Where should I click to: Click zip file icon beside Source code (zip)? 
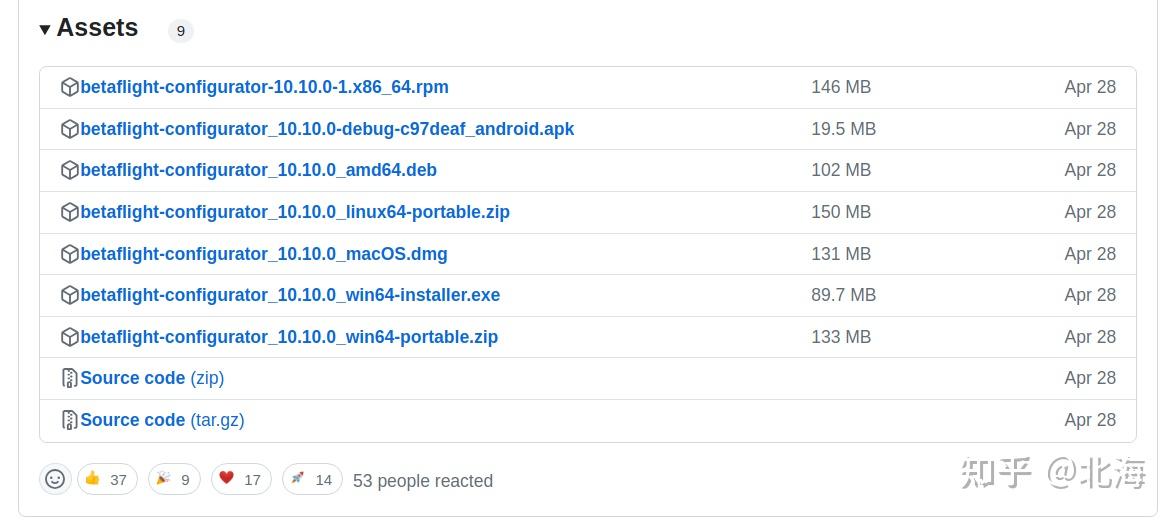(x=70, y=379)
